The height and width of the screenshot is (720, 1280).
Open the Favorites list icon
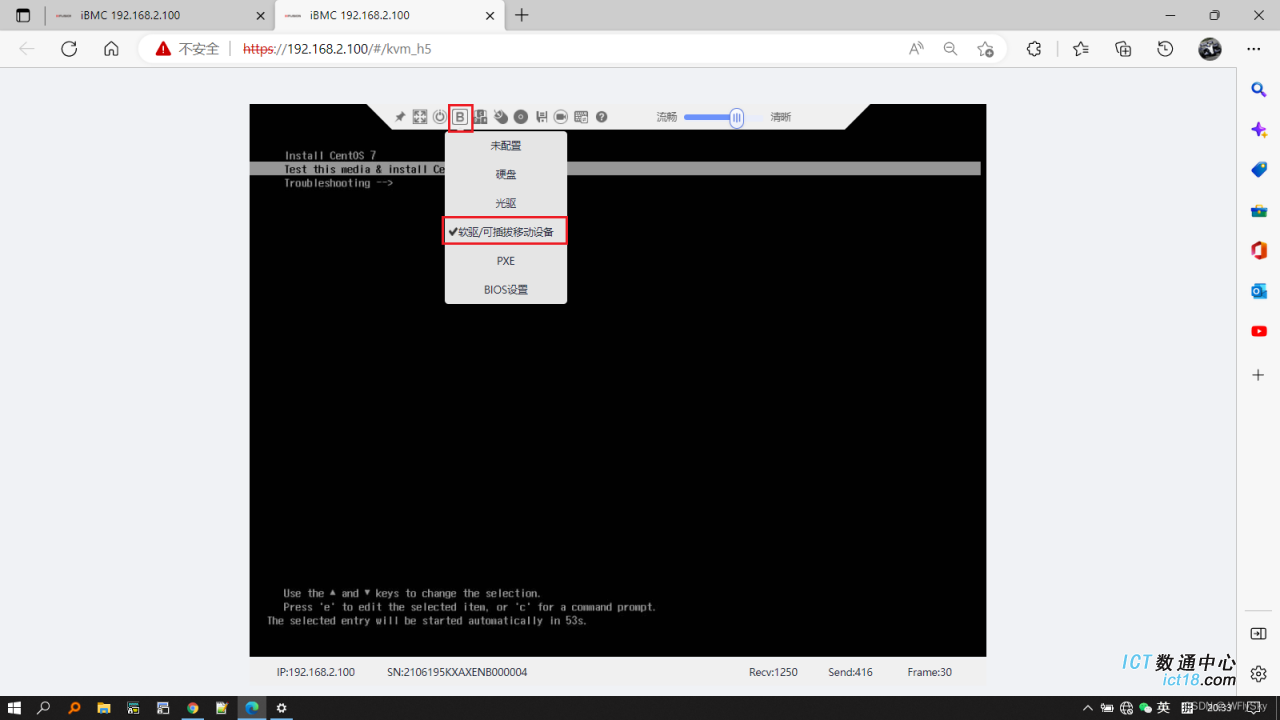click(x=1081, y=48)
